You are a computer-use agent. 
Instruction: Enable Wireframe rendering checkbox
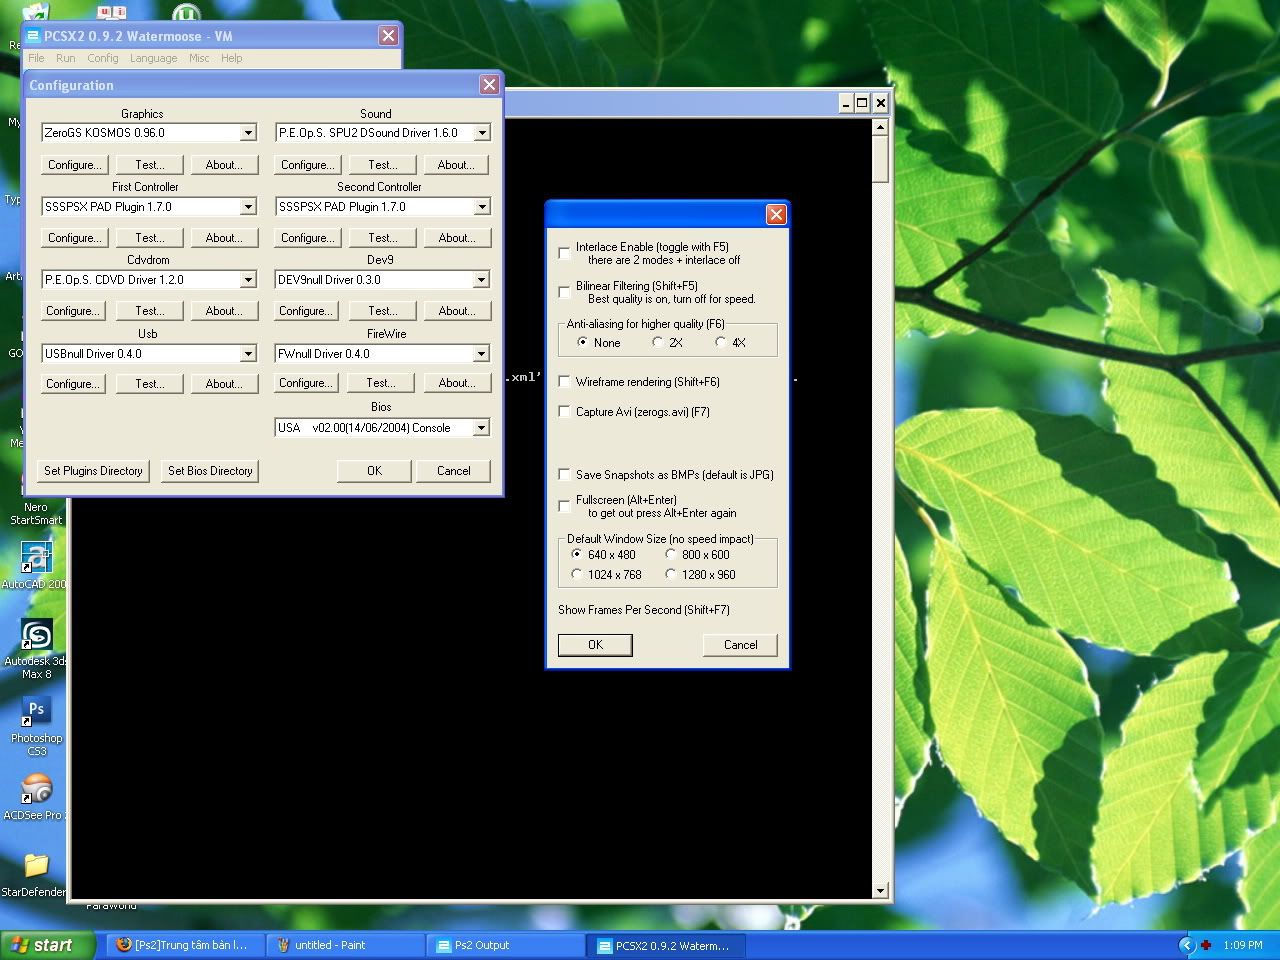(565, 382)
